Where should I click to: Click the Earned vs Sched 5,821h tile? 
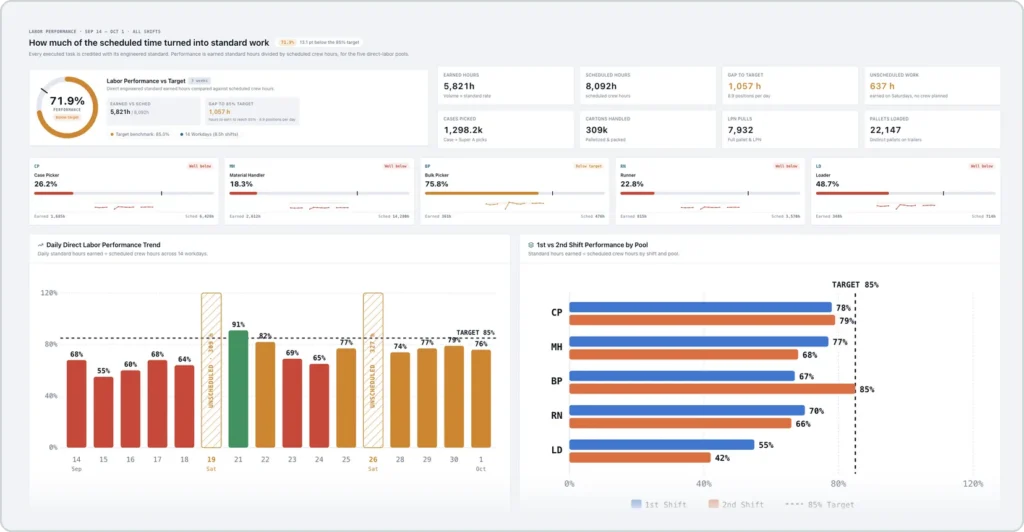click(x=153, y=111)
